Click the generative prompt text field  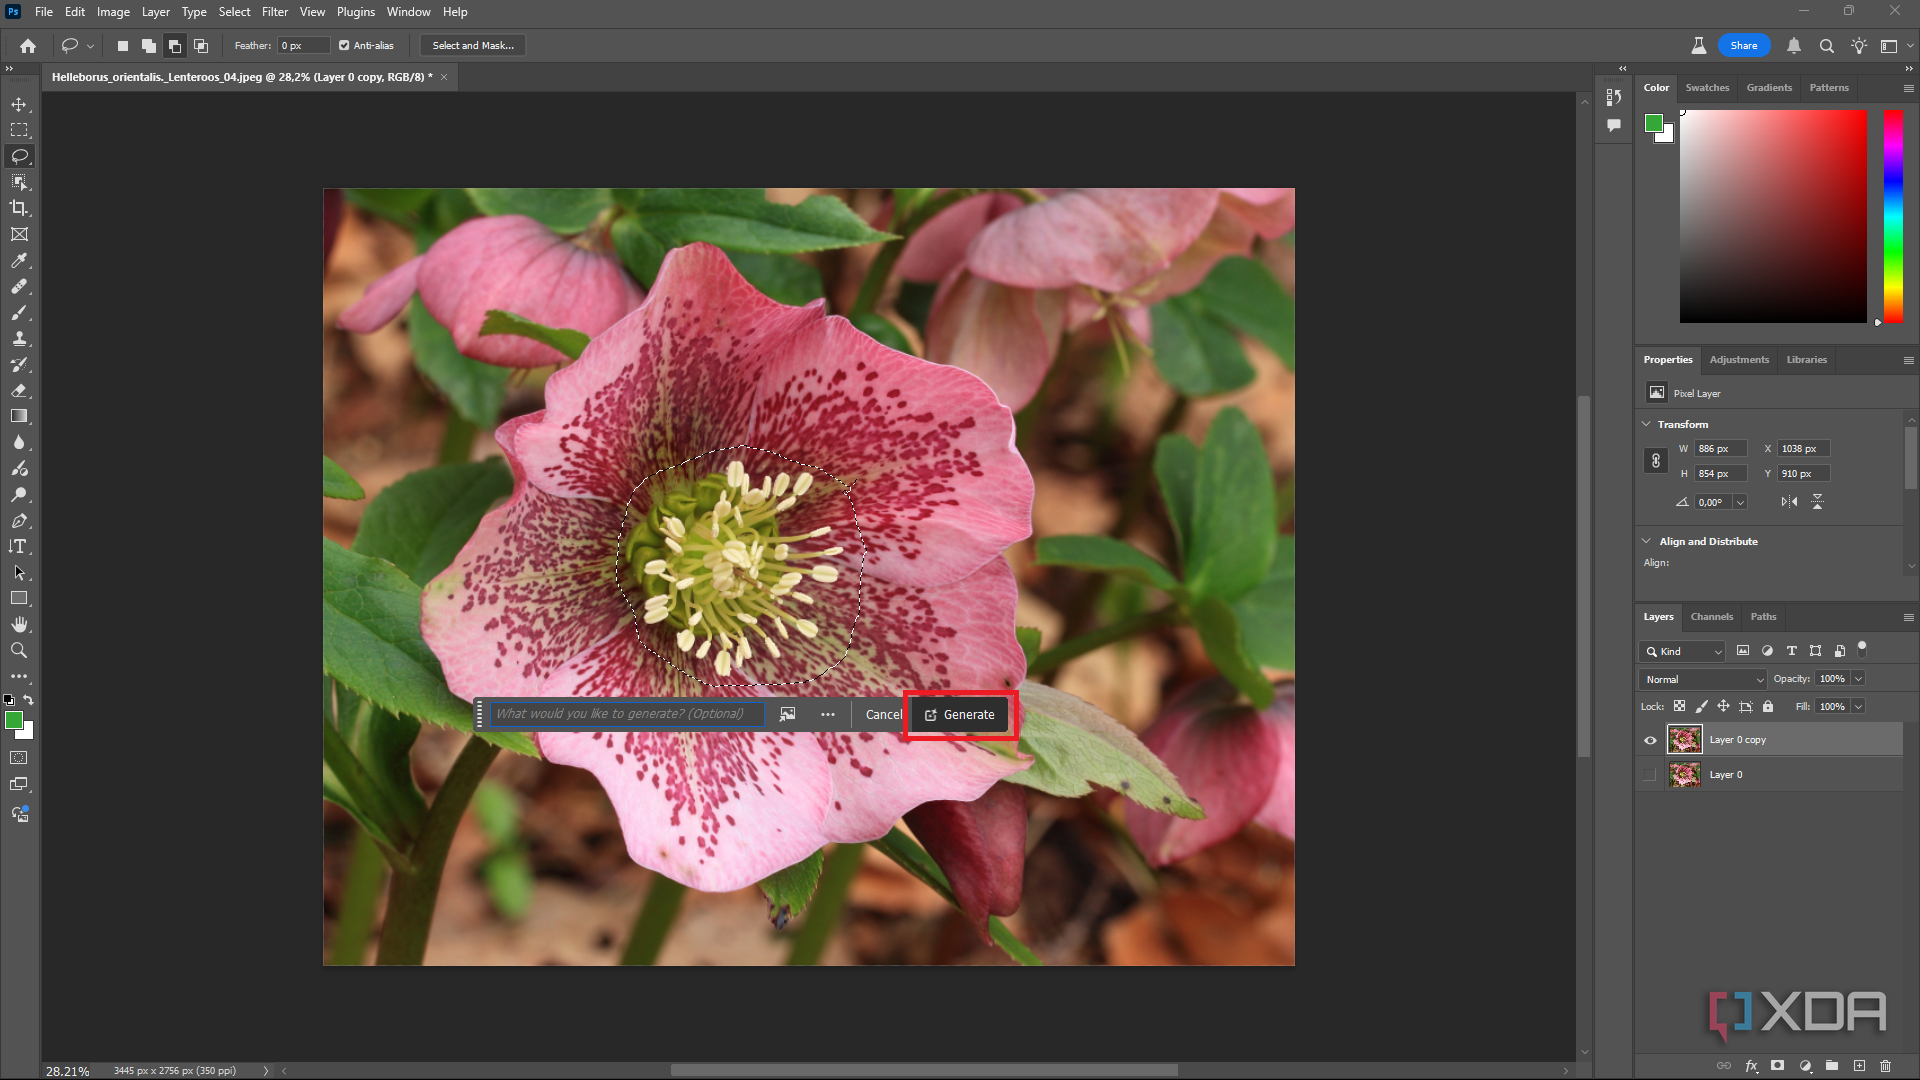627,714
